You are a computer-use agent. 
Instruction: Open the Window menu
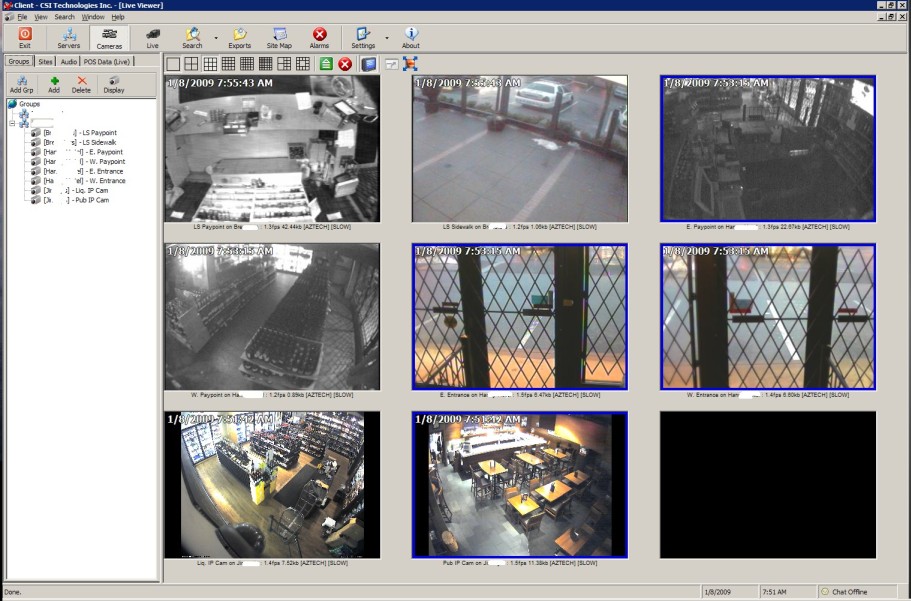pos(92,17)
